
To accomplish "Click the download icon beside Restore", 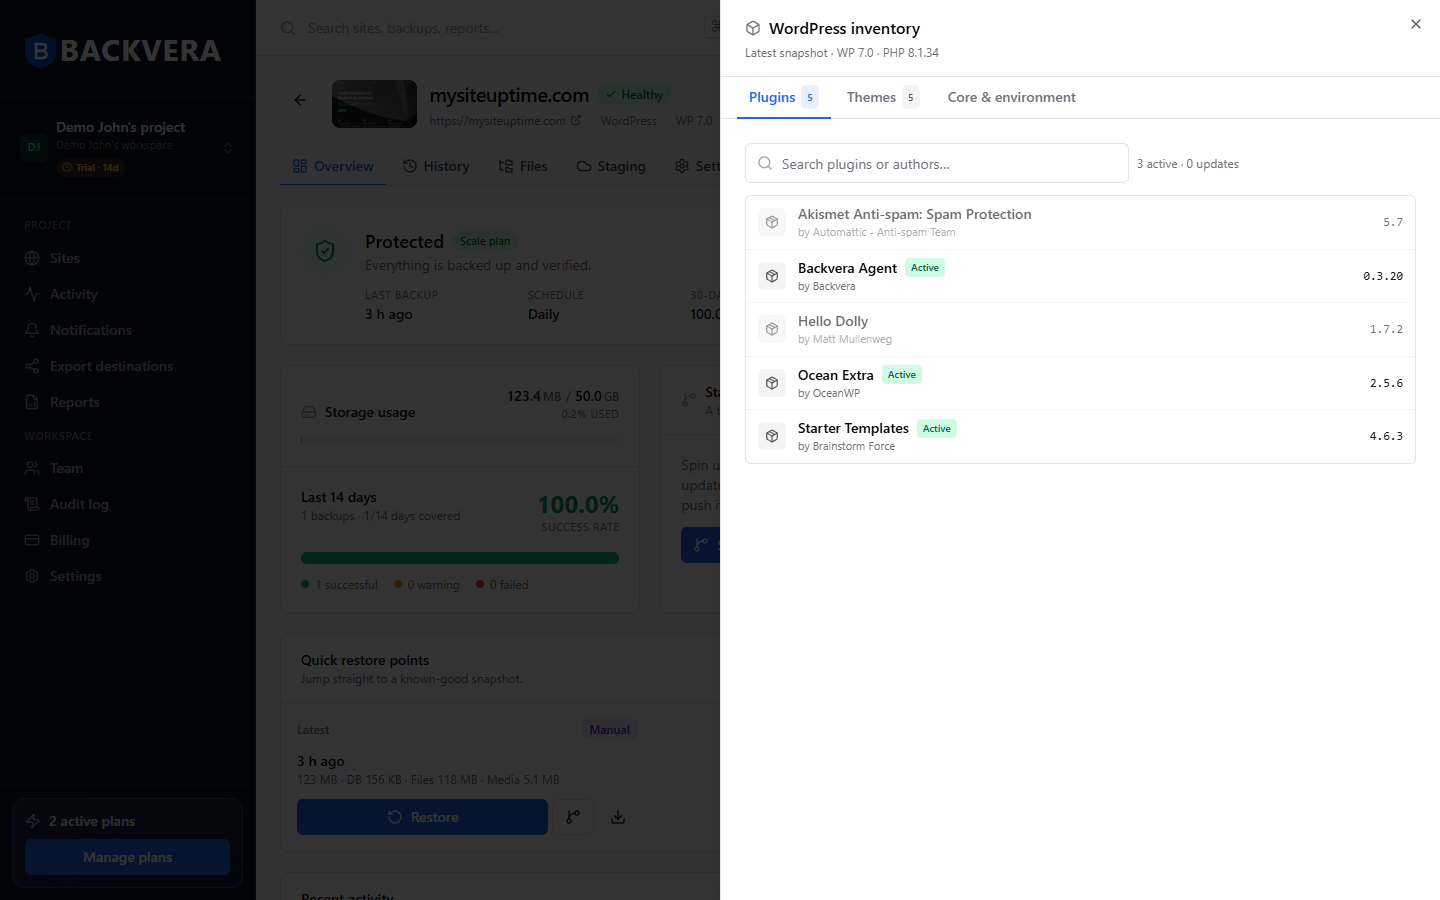I will point(618,817).
